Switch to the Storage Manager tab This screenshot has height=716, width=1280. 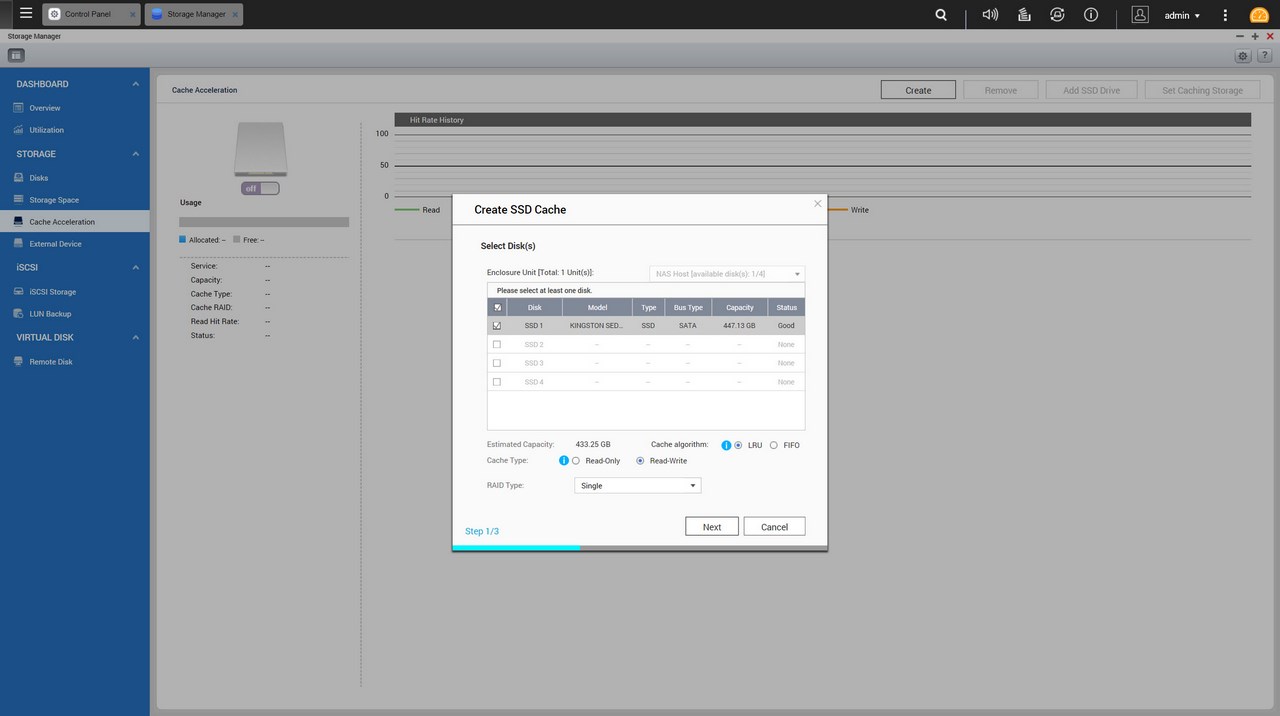click(194, 14)
